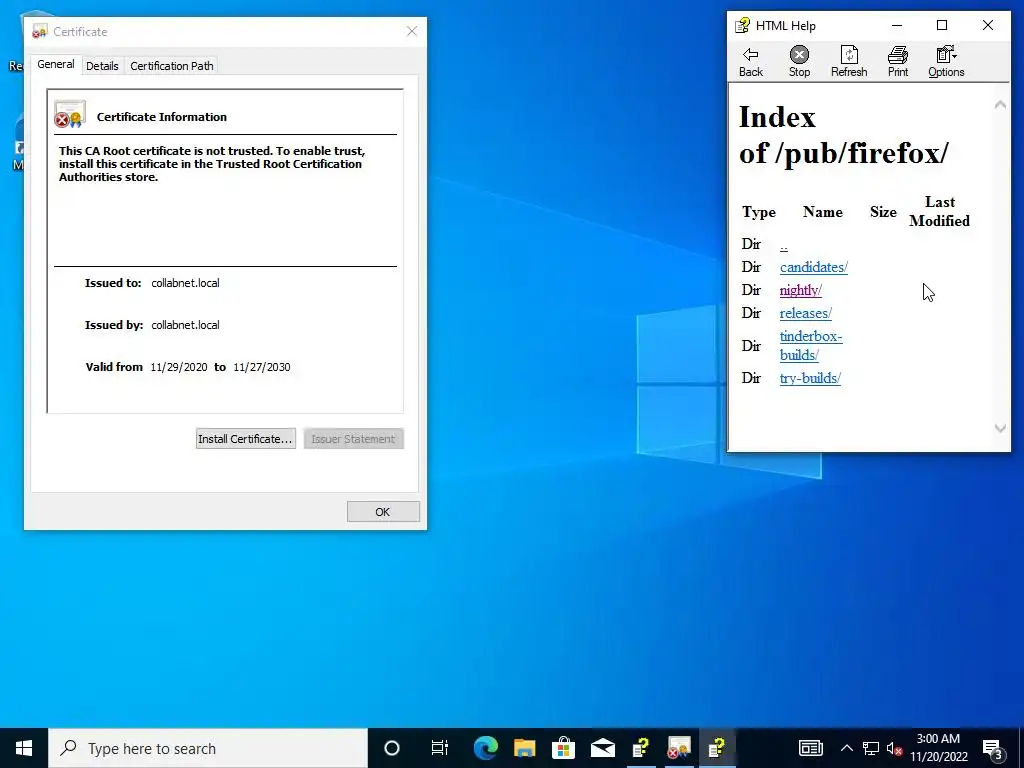1024x768 pixels.
Task: Open the releases/ directory link
Action: 805,313
